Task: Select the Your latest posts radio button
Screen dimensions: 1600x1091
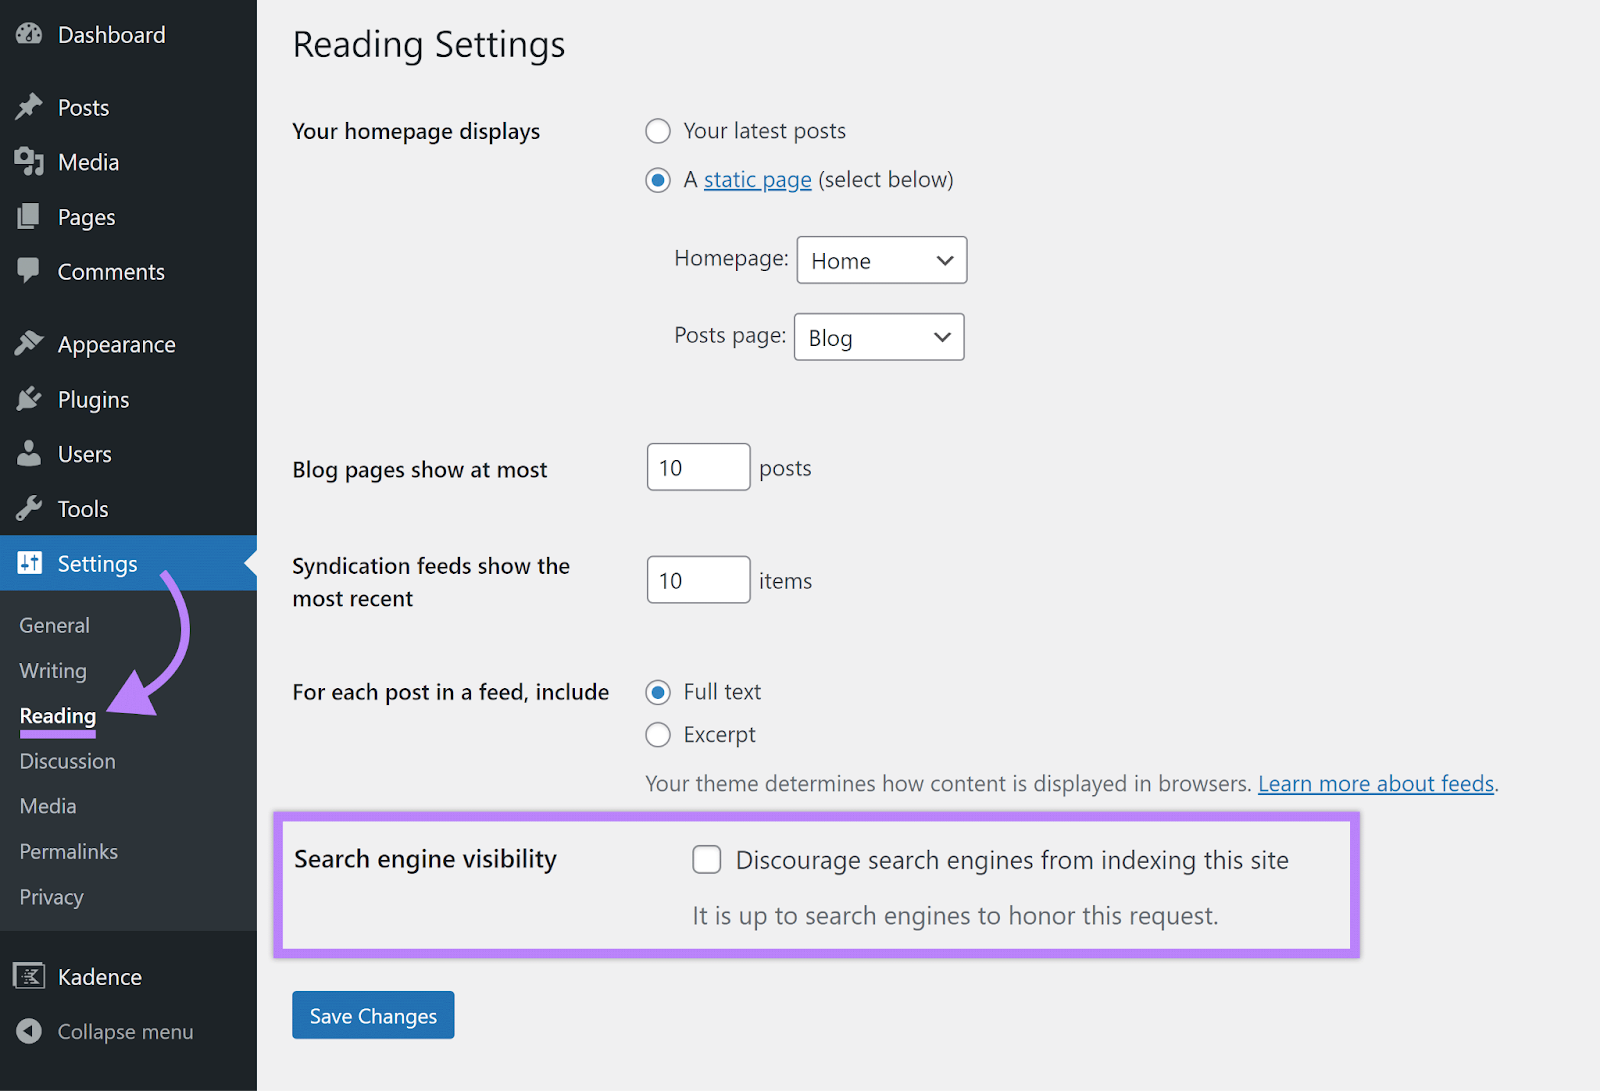Action: click(x=658, y=131)
